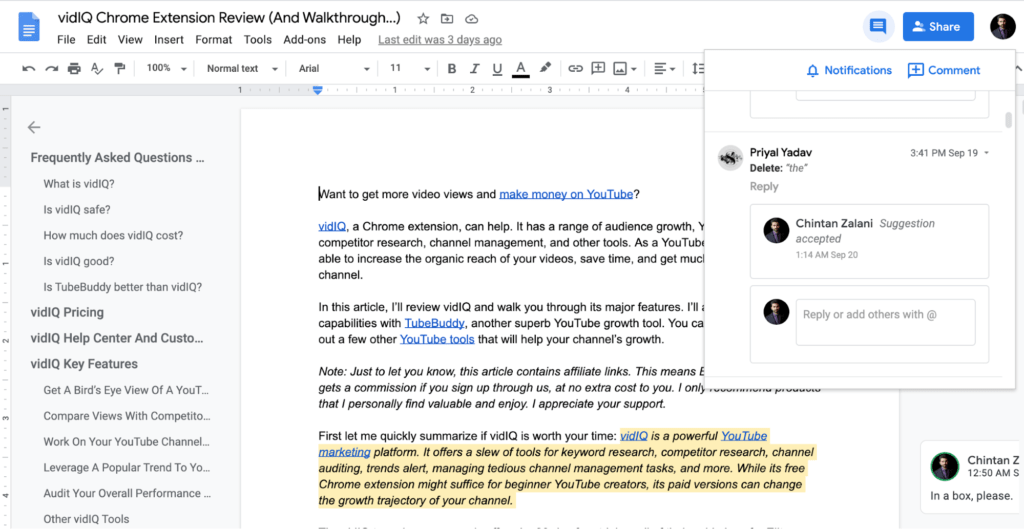The image size is (1024, 529).
Task: Print the document using printer icon
Action: 74,68
